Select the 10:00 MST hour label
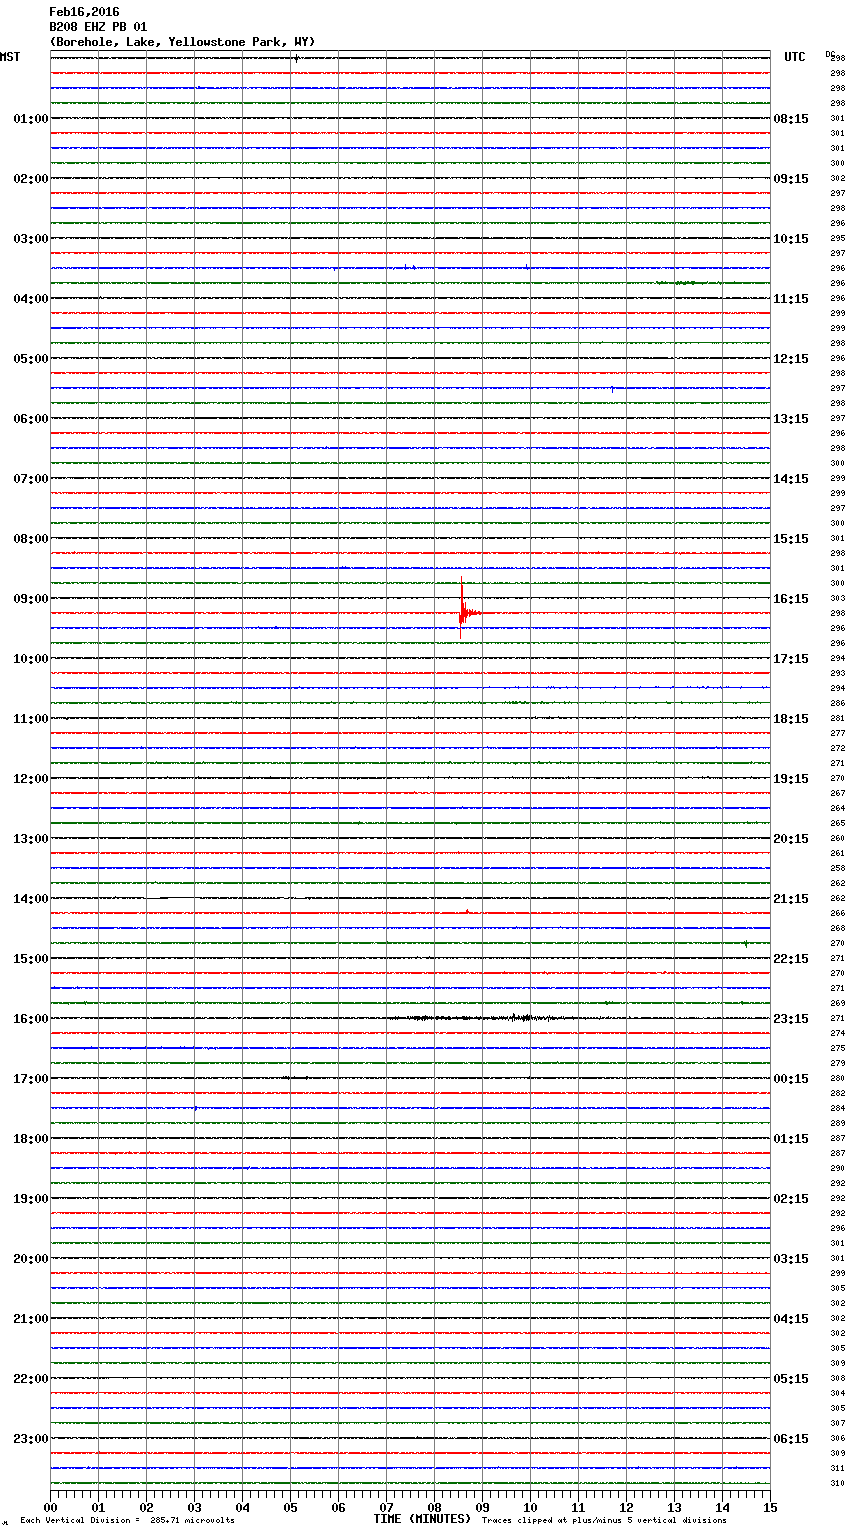This screenshot has width=850, height=1534. click(x=31, y=659)
